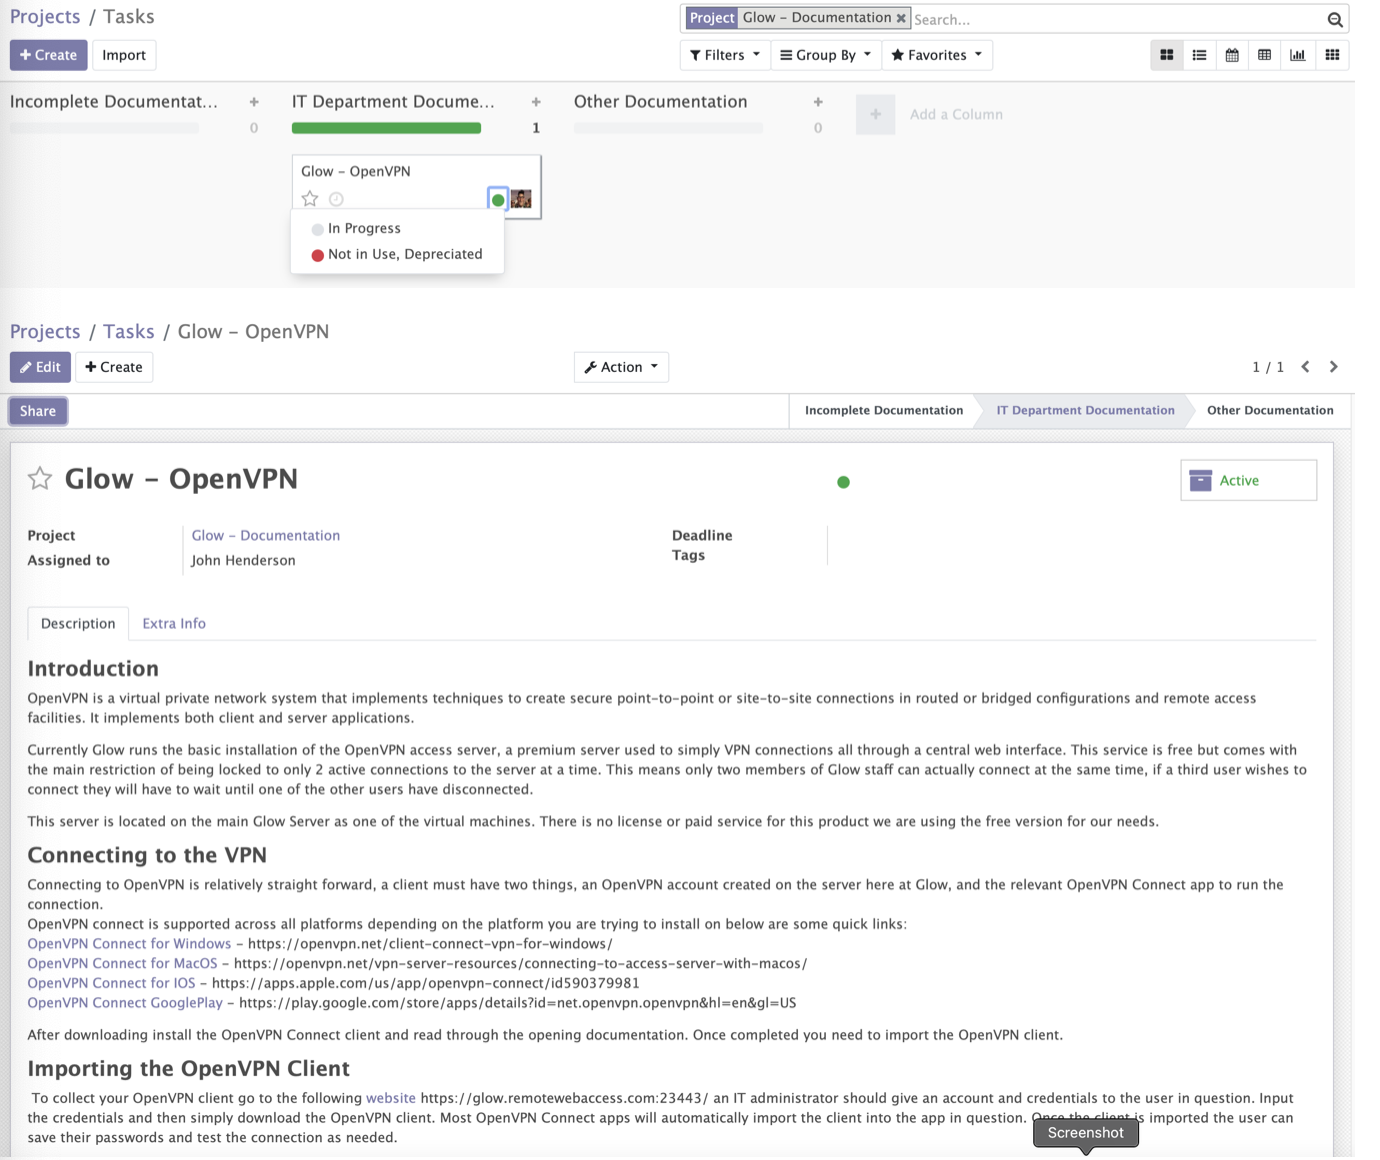The height and width of the screenshot is (1160, 1380).
Task: Add task in Incomplete Documentation column
Action: pyautogui.click(x=254, y=102)
